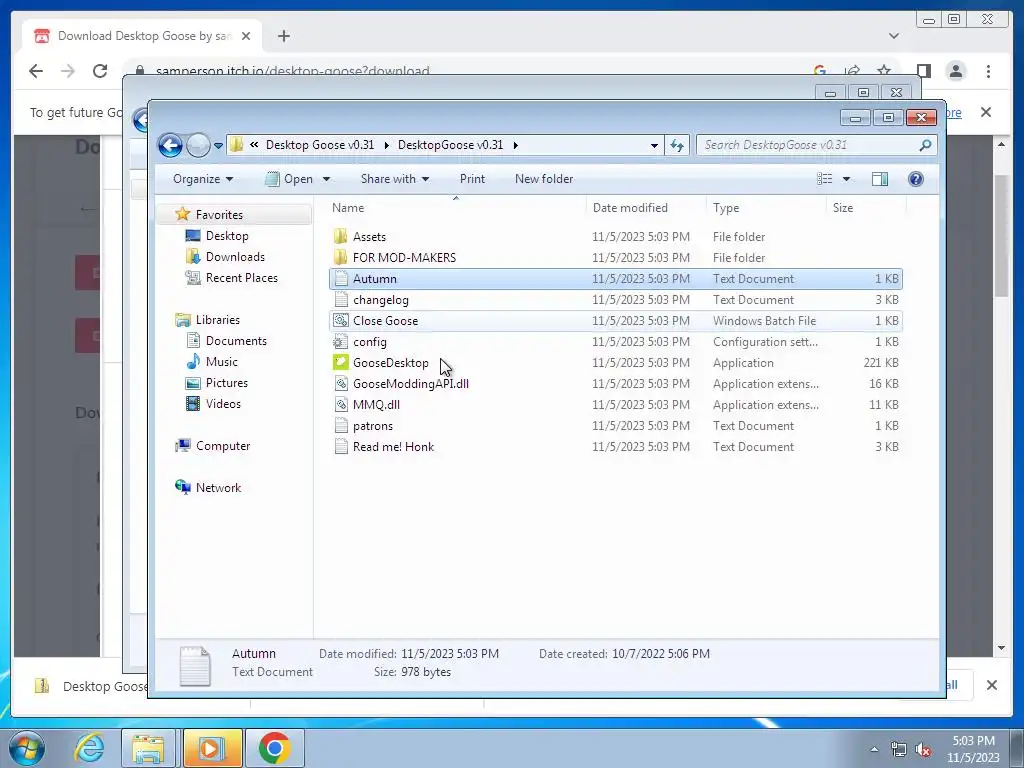Select the config settings file icon
Screen dimensions: 1024x768
click(x=340, y=342)
